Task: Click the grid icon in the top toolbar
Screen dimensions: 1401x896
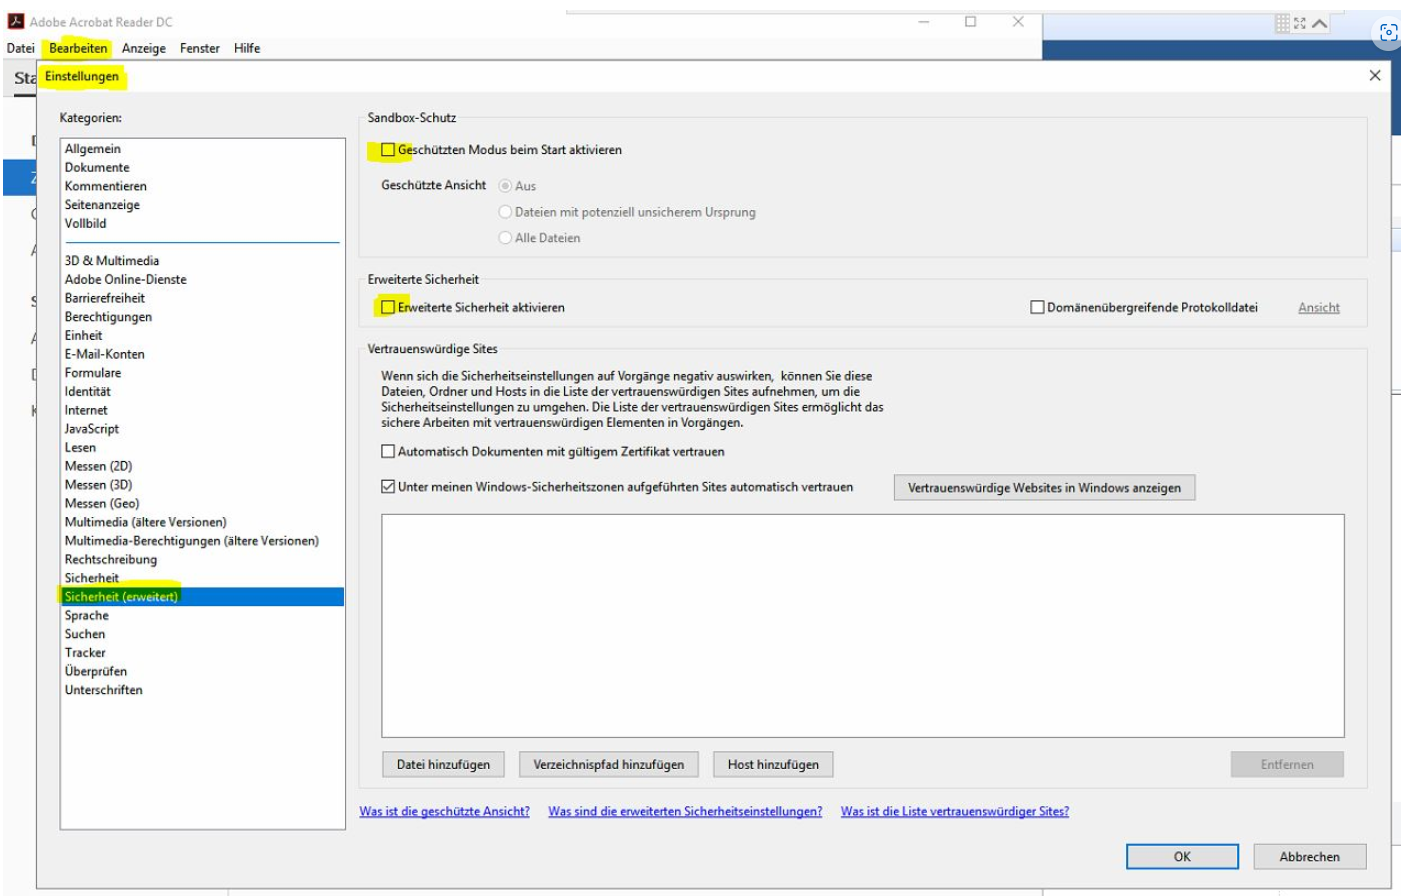Action: coord(1282,23)
